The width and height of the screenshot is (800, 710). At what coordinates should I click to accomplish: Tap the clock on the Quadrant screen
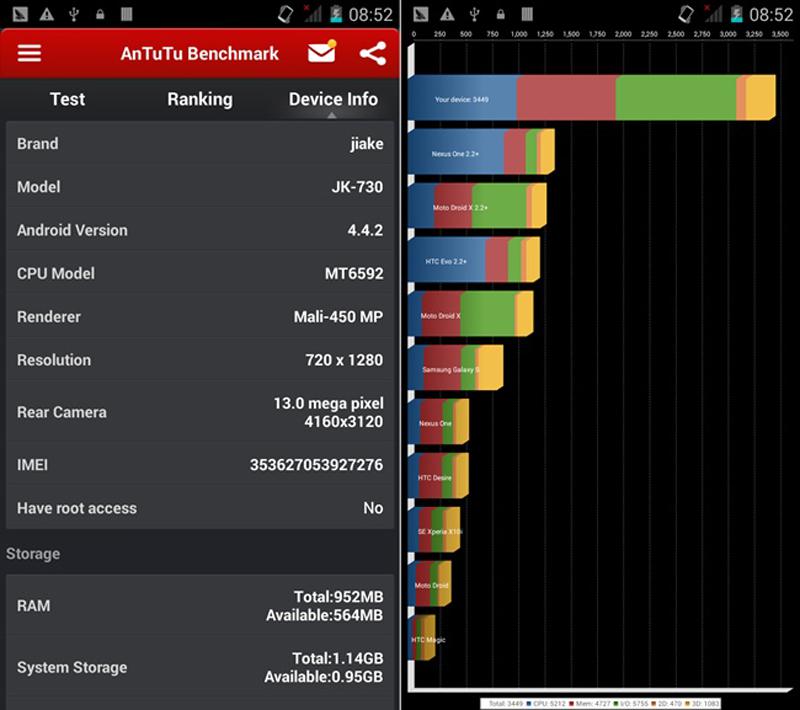point(771,14)
